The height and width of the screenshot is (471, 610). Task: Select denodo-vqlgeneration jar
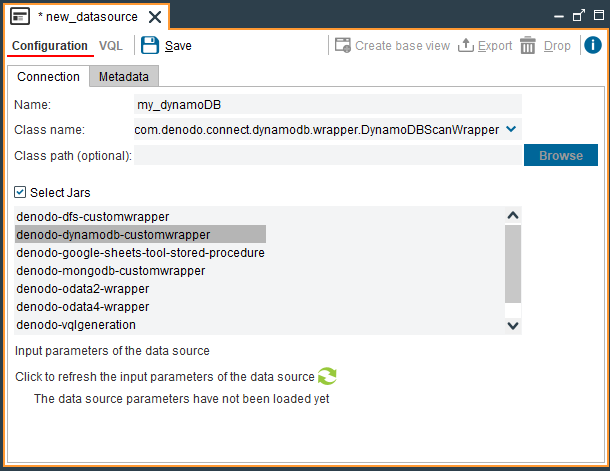pyautogui.click(x=76, y=325)
